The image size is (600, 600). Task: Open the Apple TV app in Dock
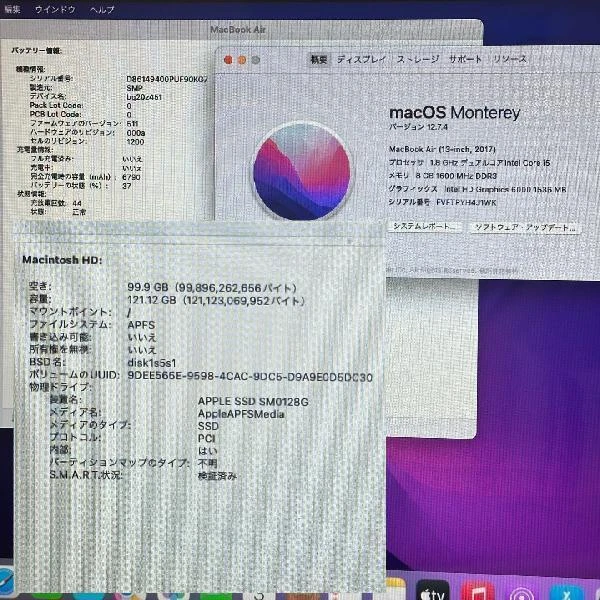[x=432, y=591]
